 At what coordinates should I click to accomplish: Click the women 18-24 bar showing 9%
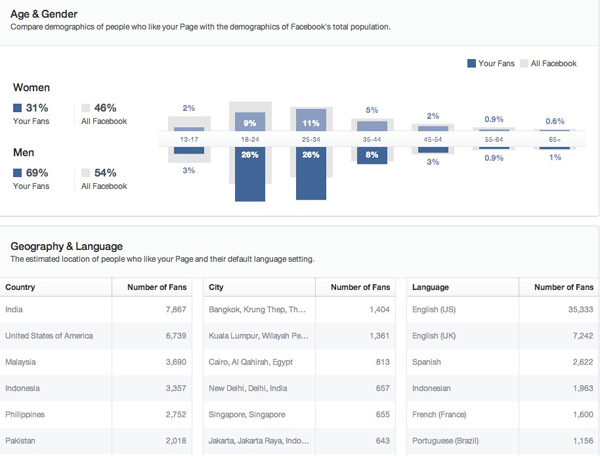click(250, 122)
